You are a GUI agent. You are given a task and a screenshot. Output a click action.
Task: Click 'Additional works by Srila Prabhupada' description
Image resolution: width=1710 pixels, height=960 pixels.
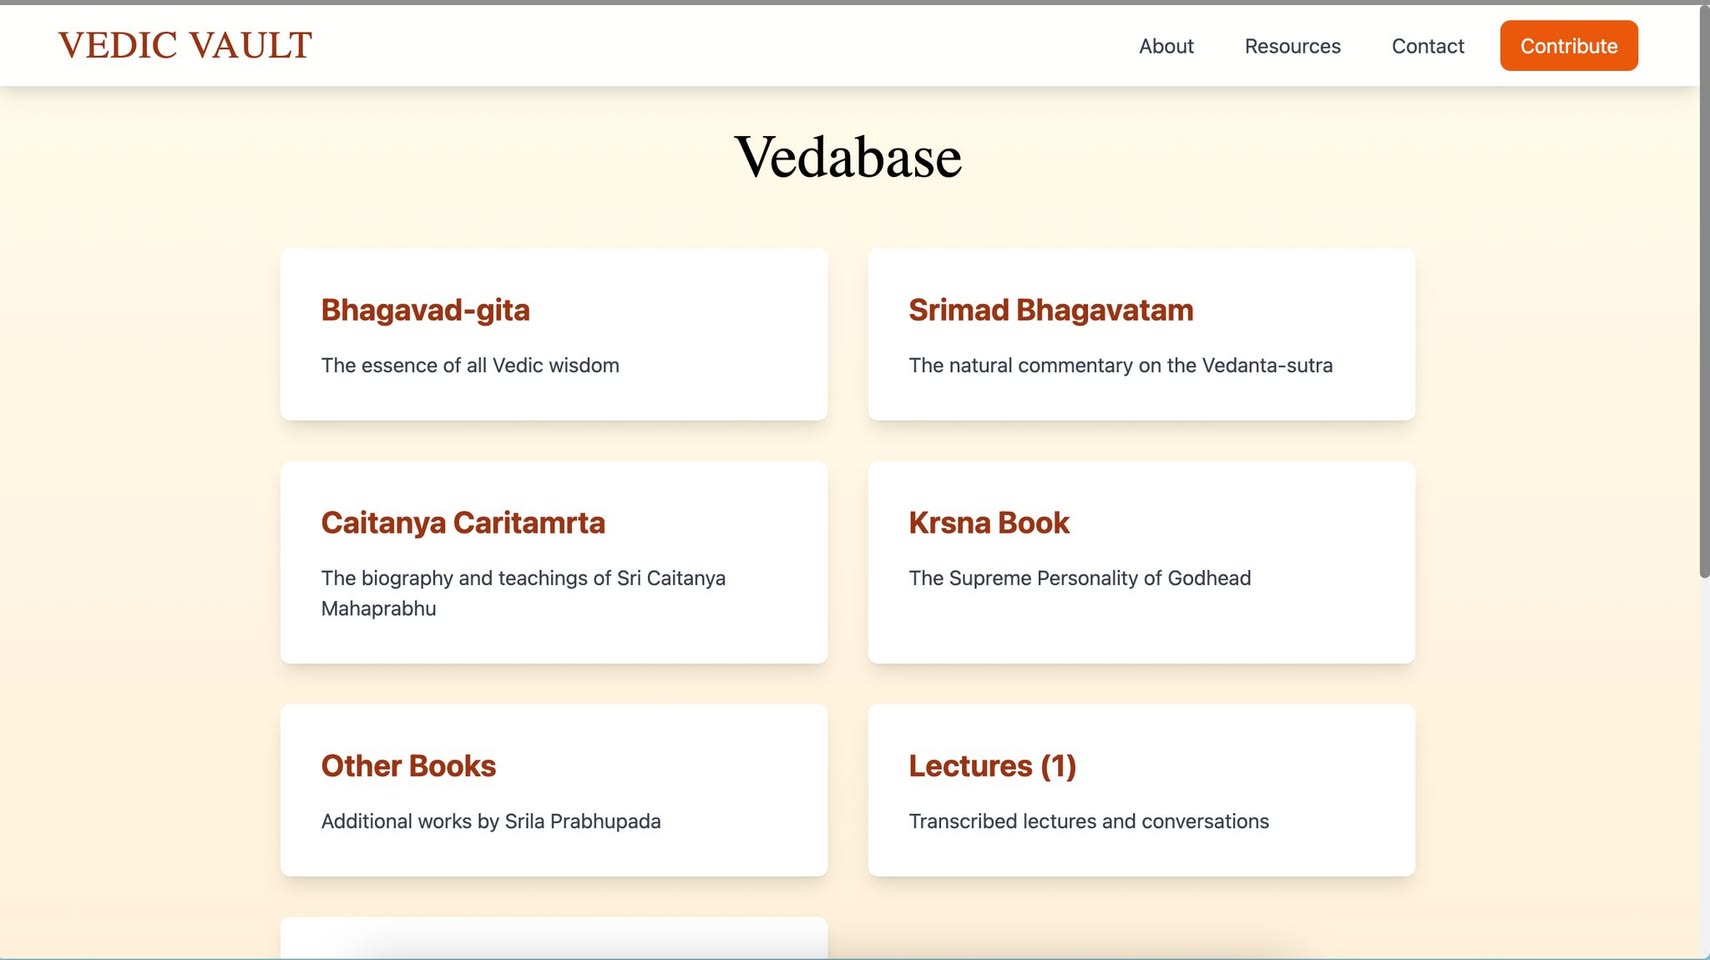click(490, 821)
